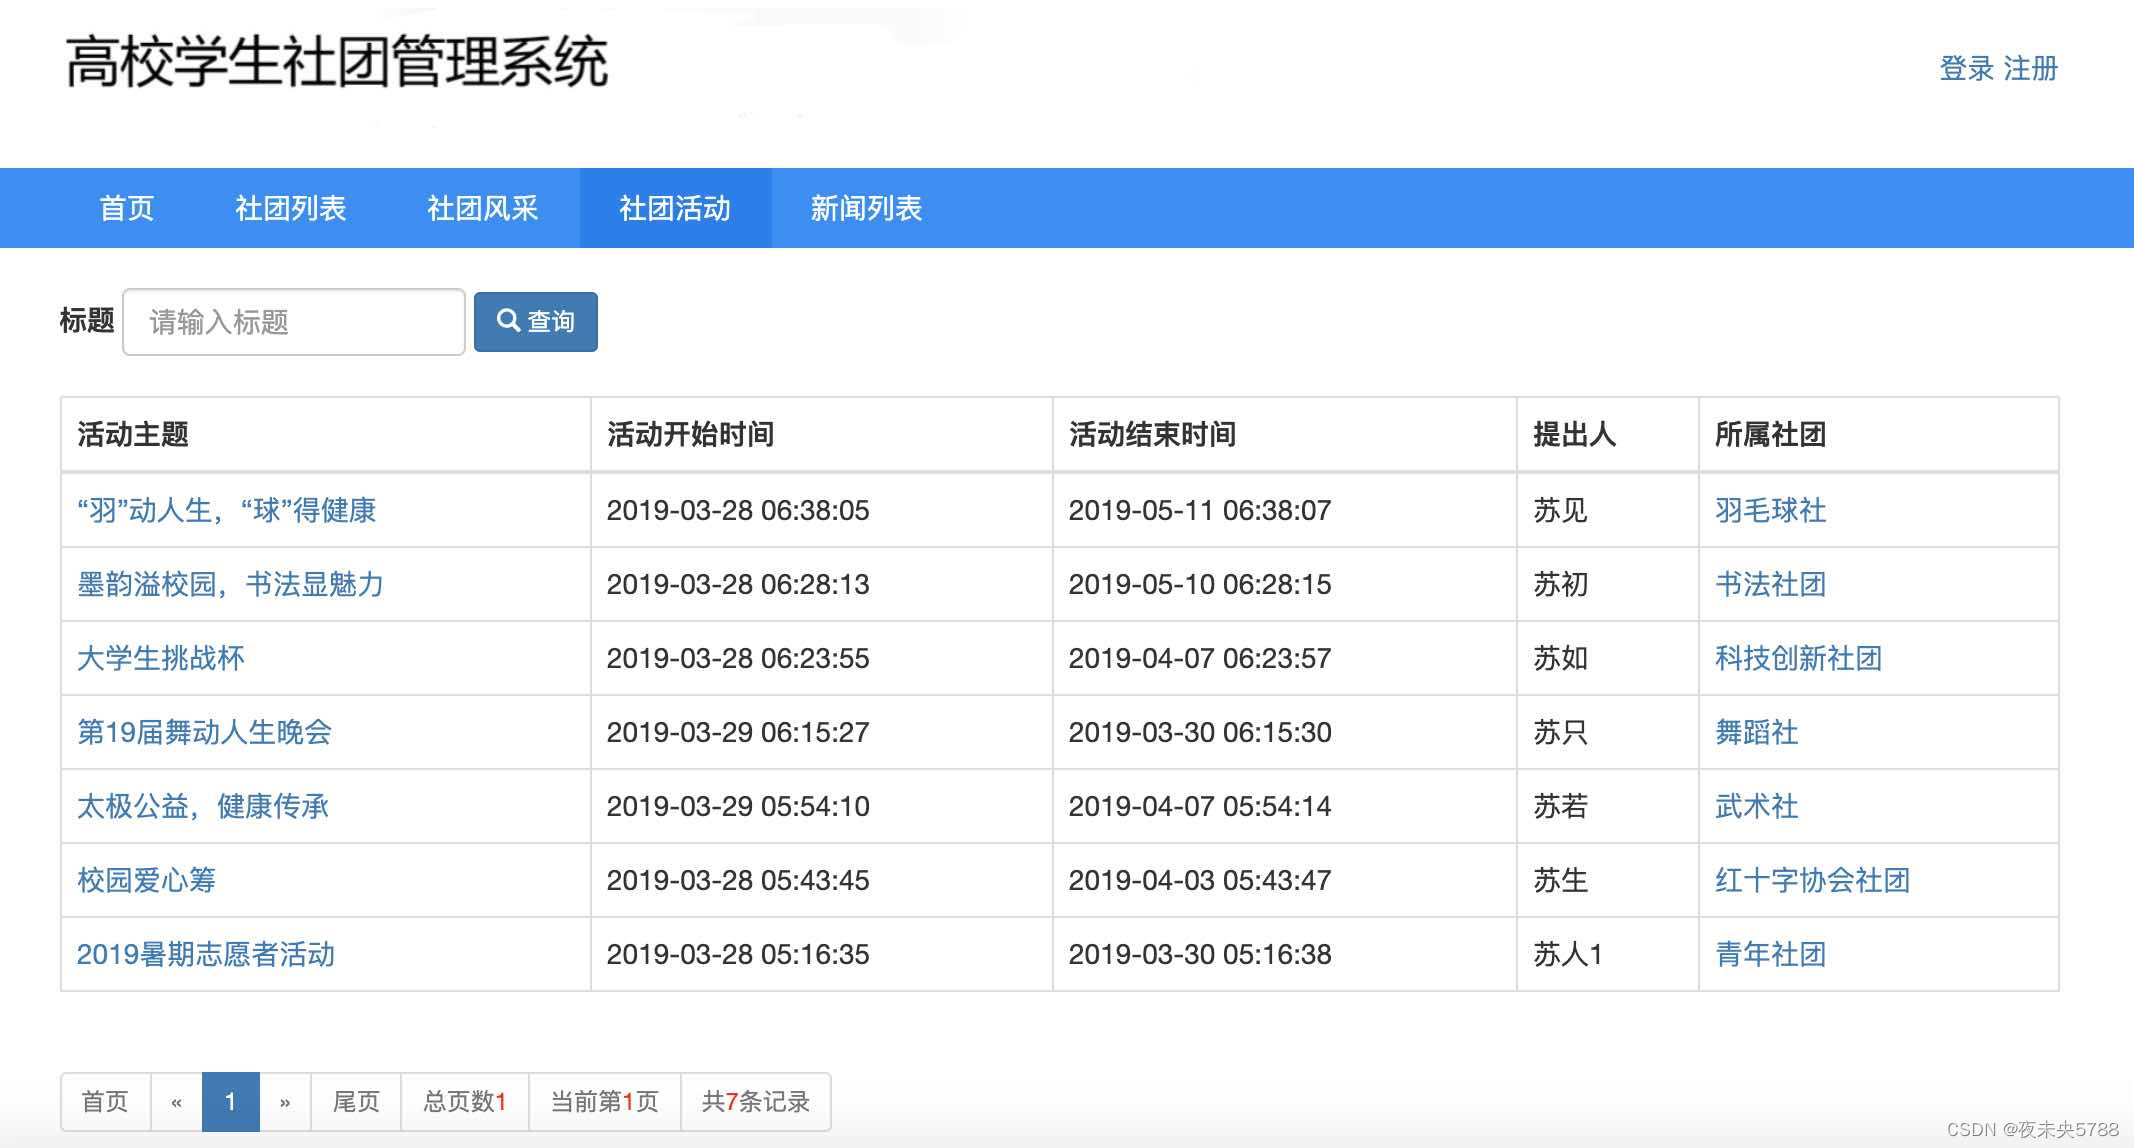
Task: Open the 红十字协会社团 club link
Action: [1812, 880]
